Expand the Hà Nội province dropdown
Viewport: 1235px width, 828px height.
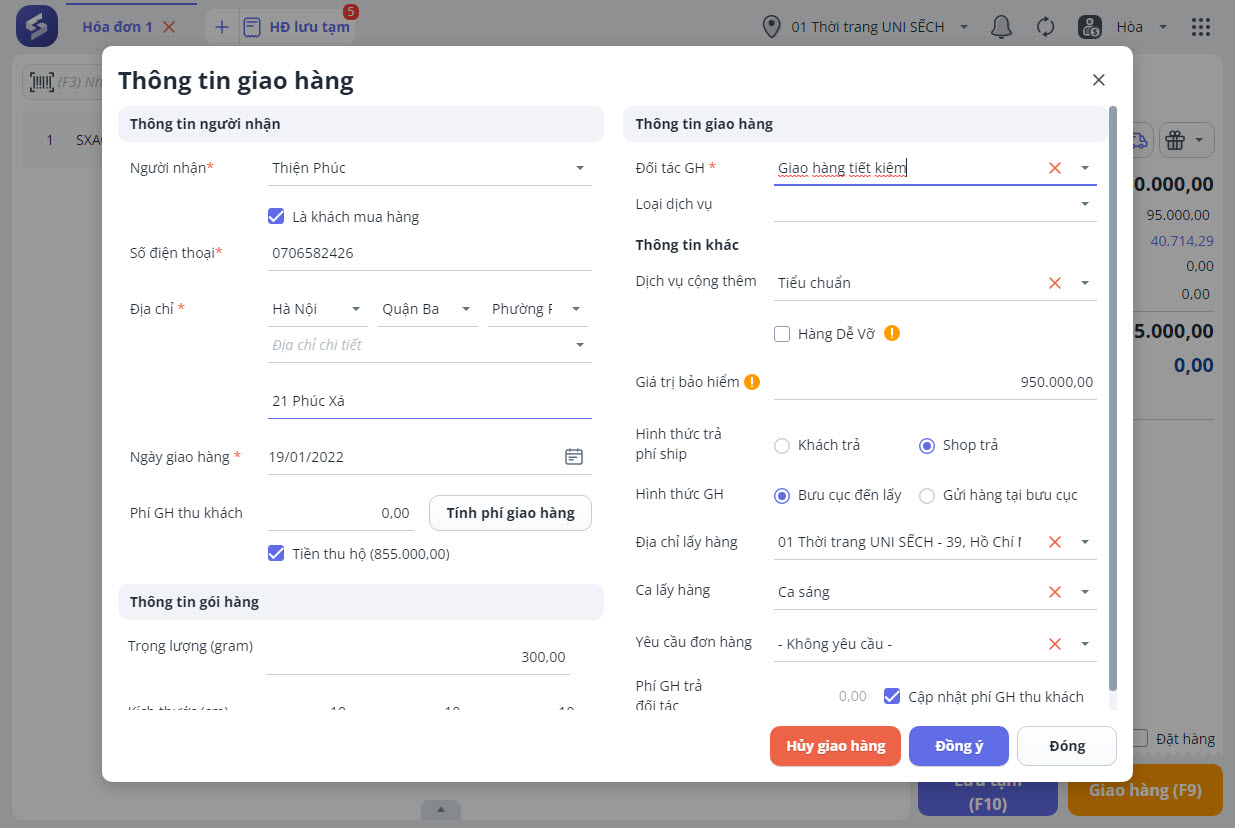click(x=356, y=309)
